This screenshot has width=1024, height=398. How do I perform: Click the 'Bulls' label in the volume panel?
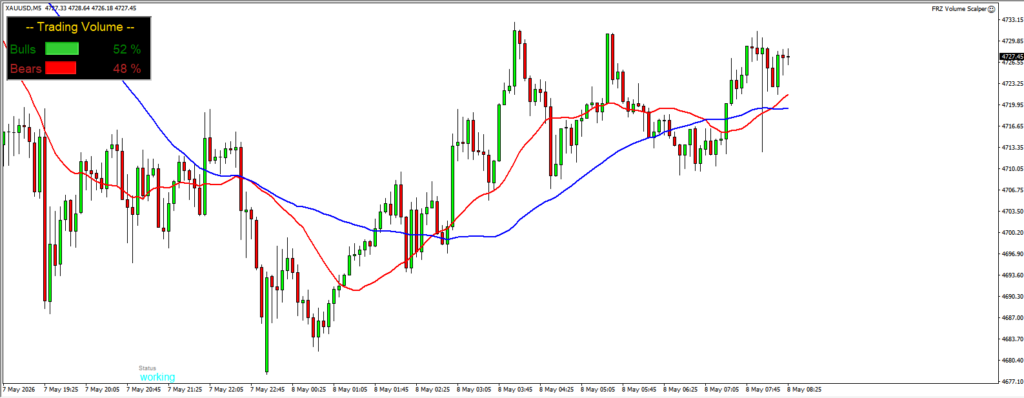(23, 49)
